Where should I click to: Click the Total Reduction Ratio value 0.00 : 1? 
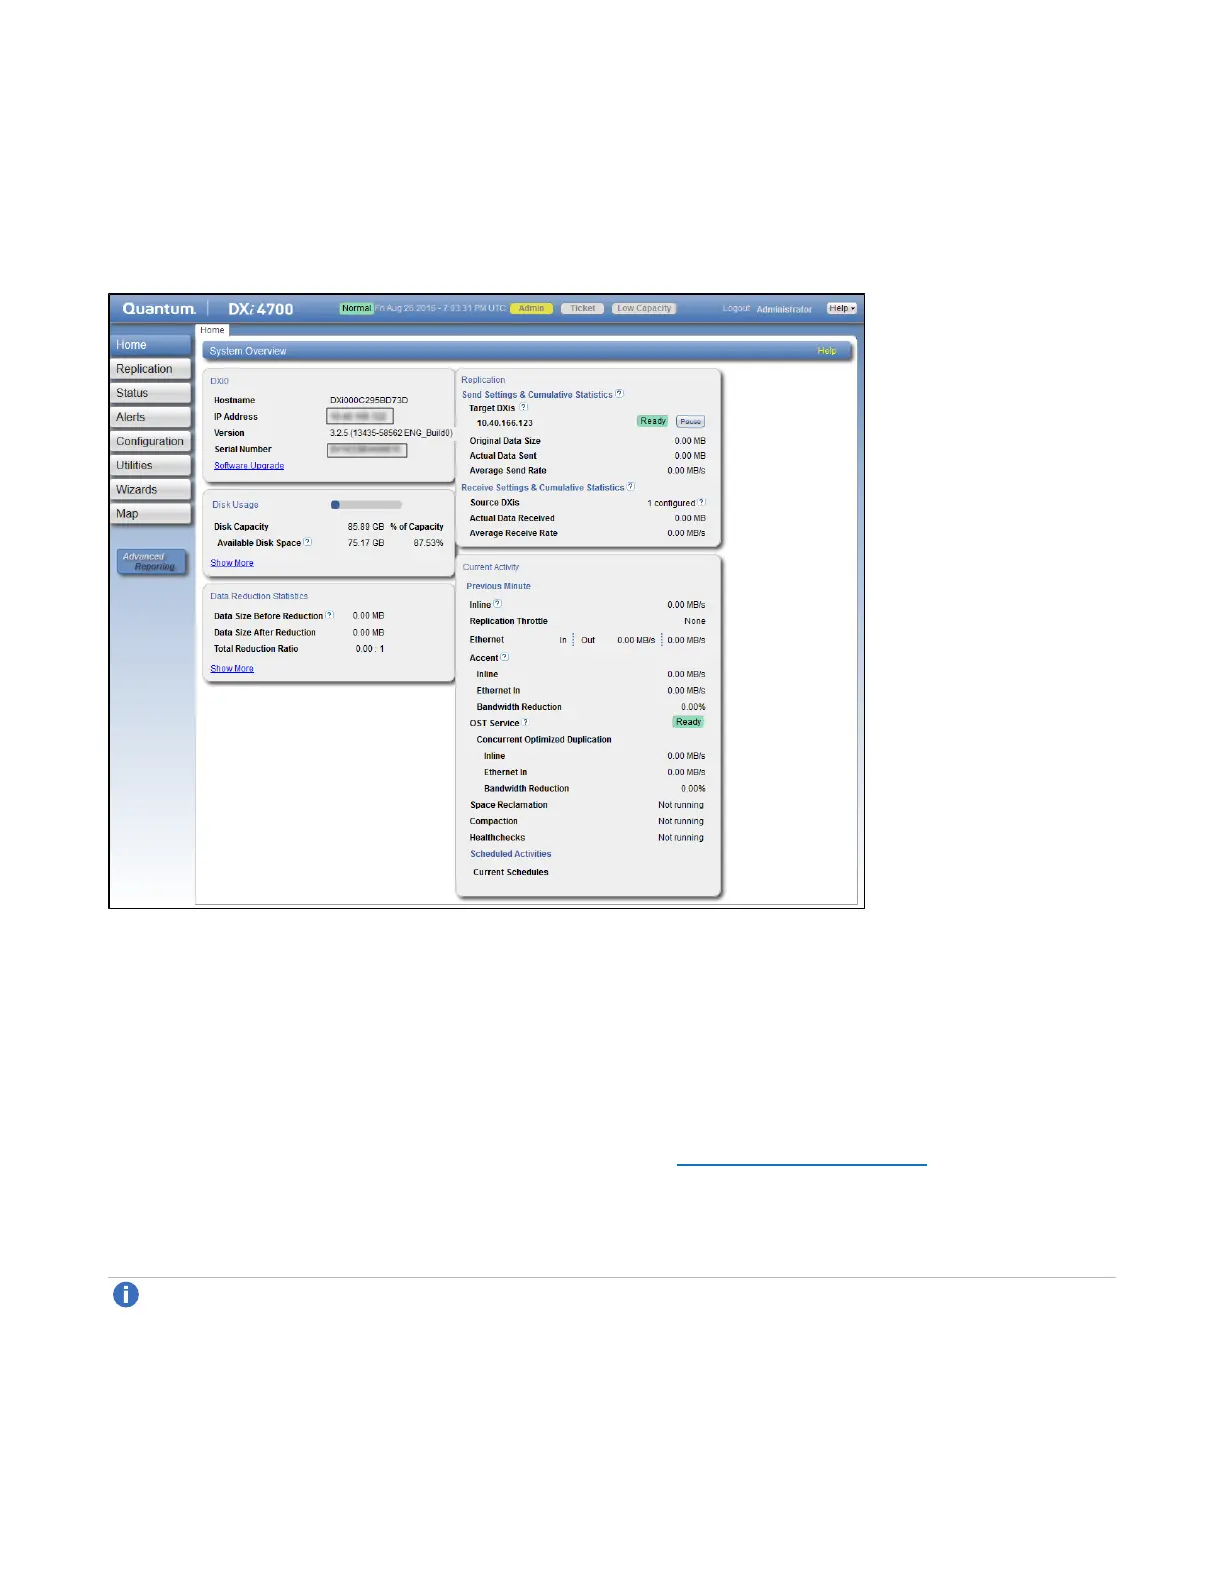370,649
